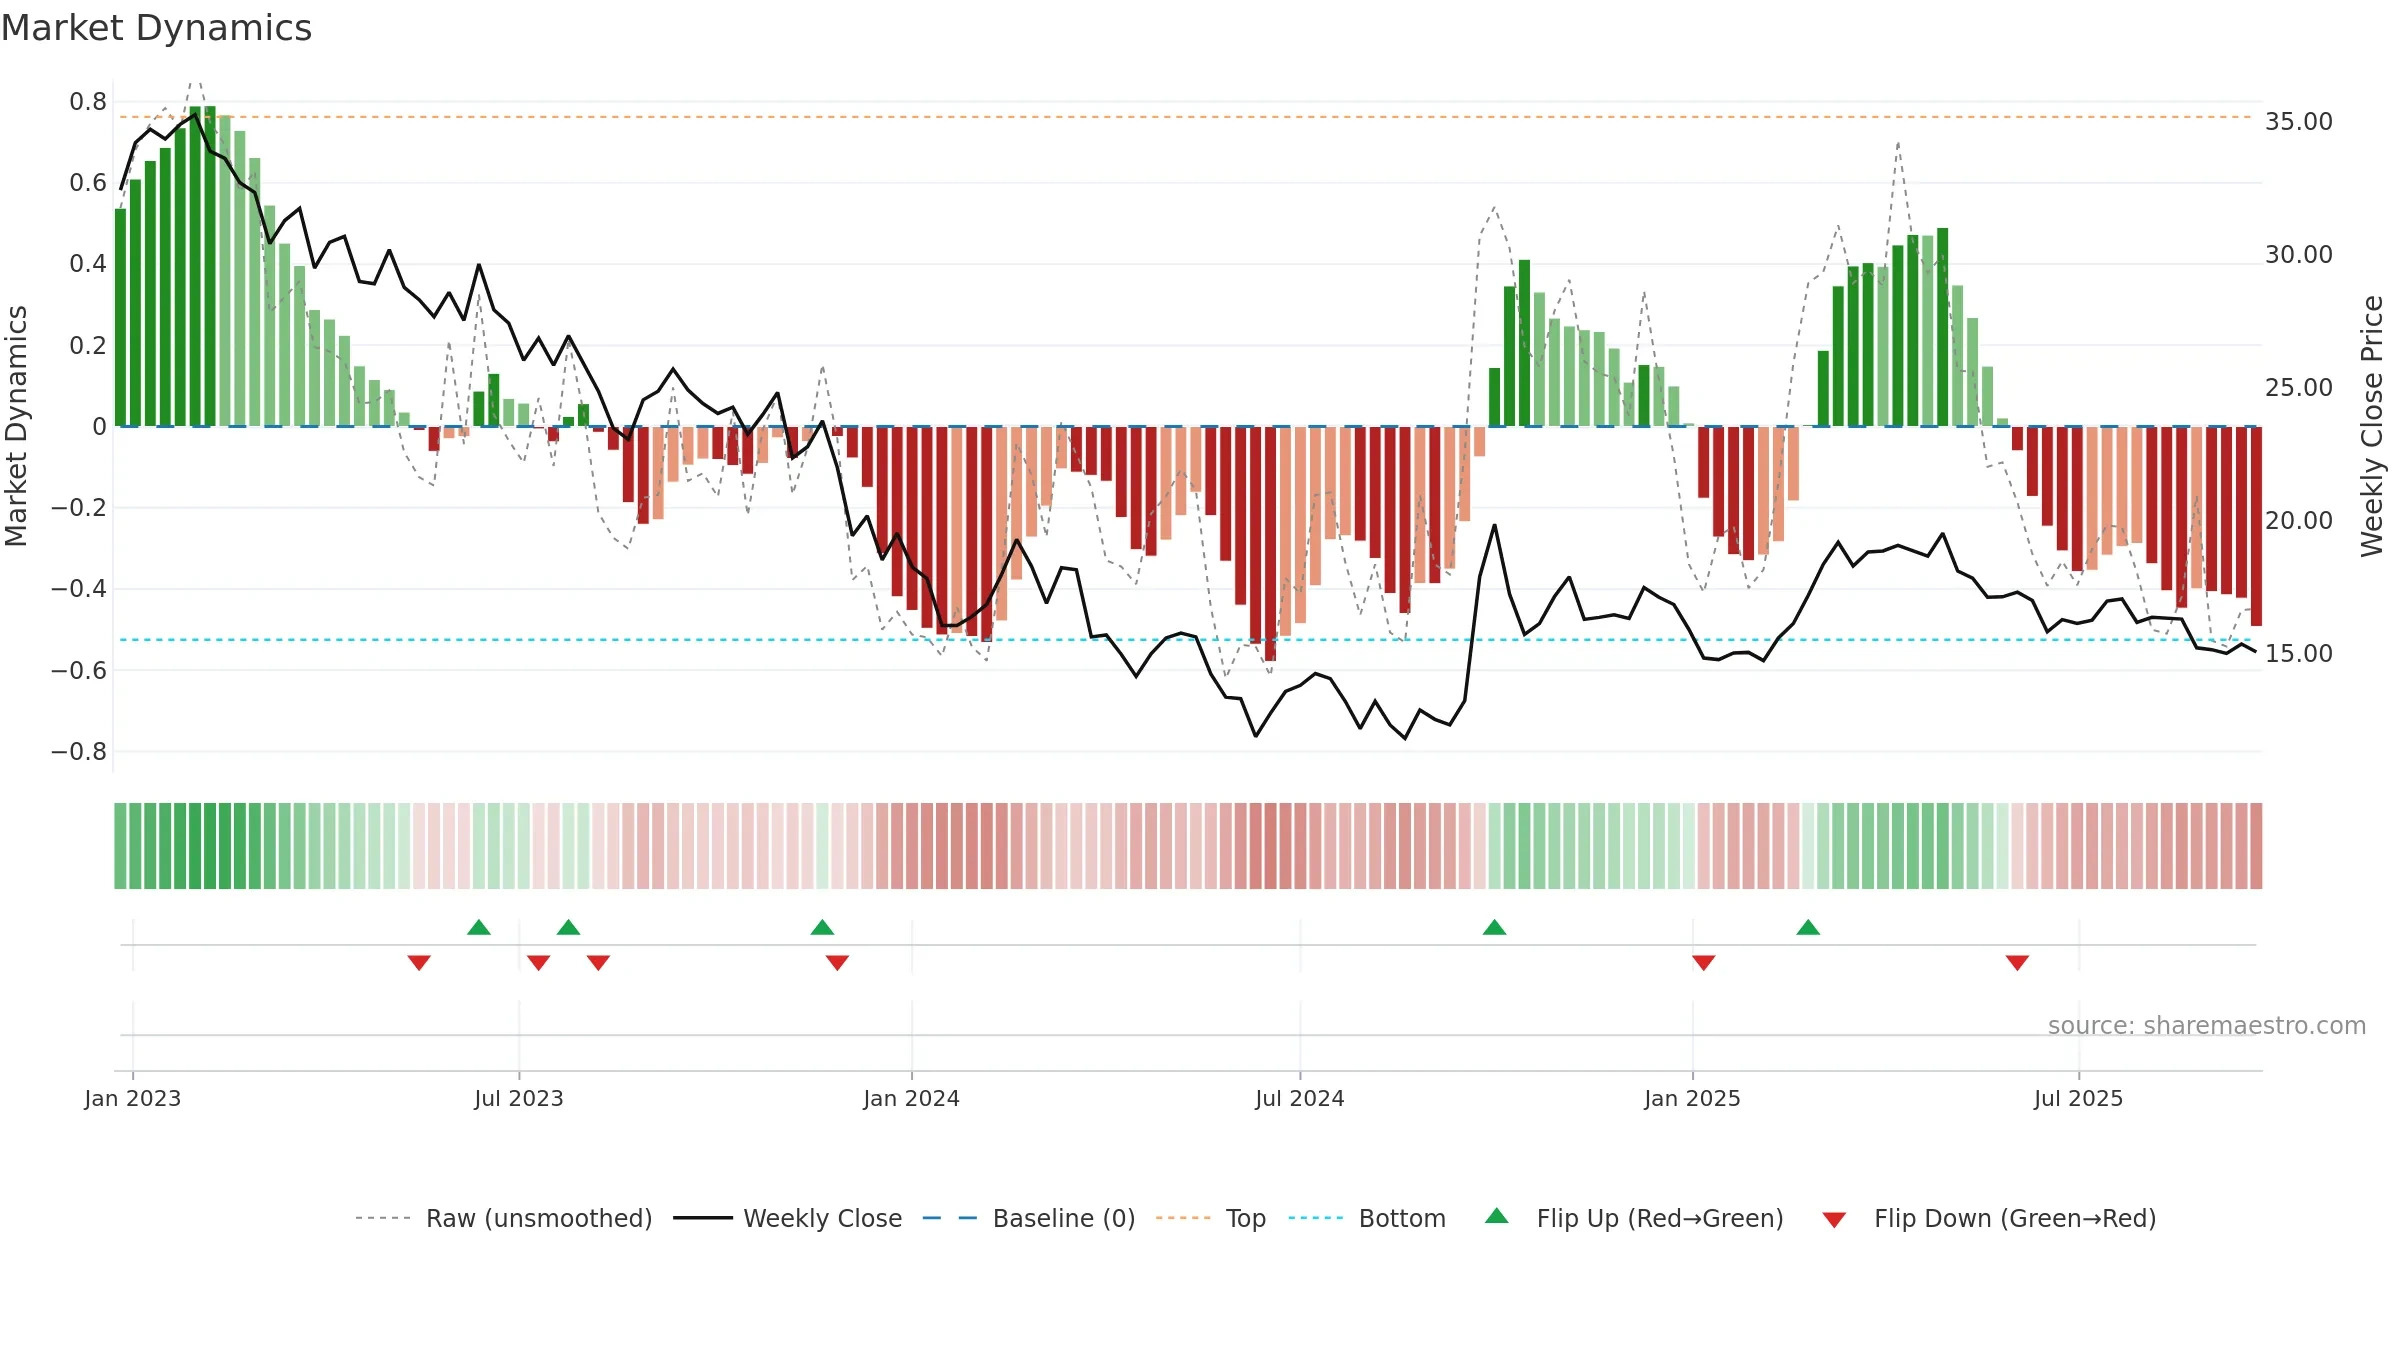Click the 20.00 price axis label
Viewport: 2400px width, 1350px height.
(x=2299, y=521)
